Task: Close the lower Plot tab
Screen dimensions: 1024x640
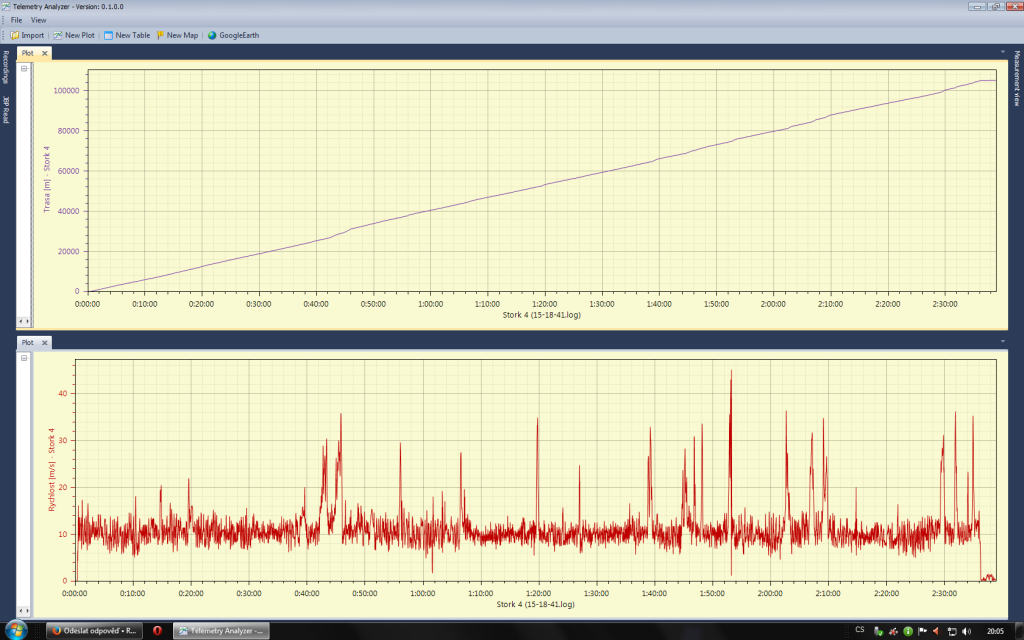Action: pos(44,343)
